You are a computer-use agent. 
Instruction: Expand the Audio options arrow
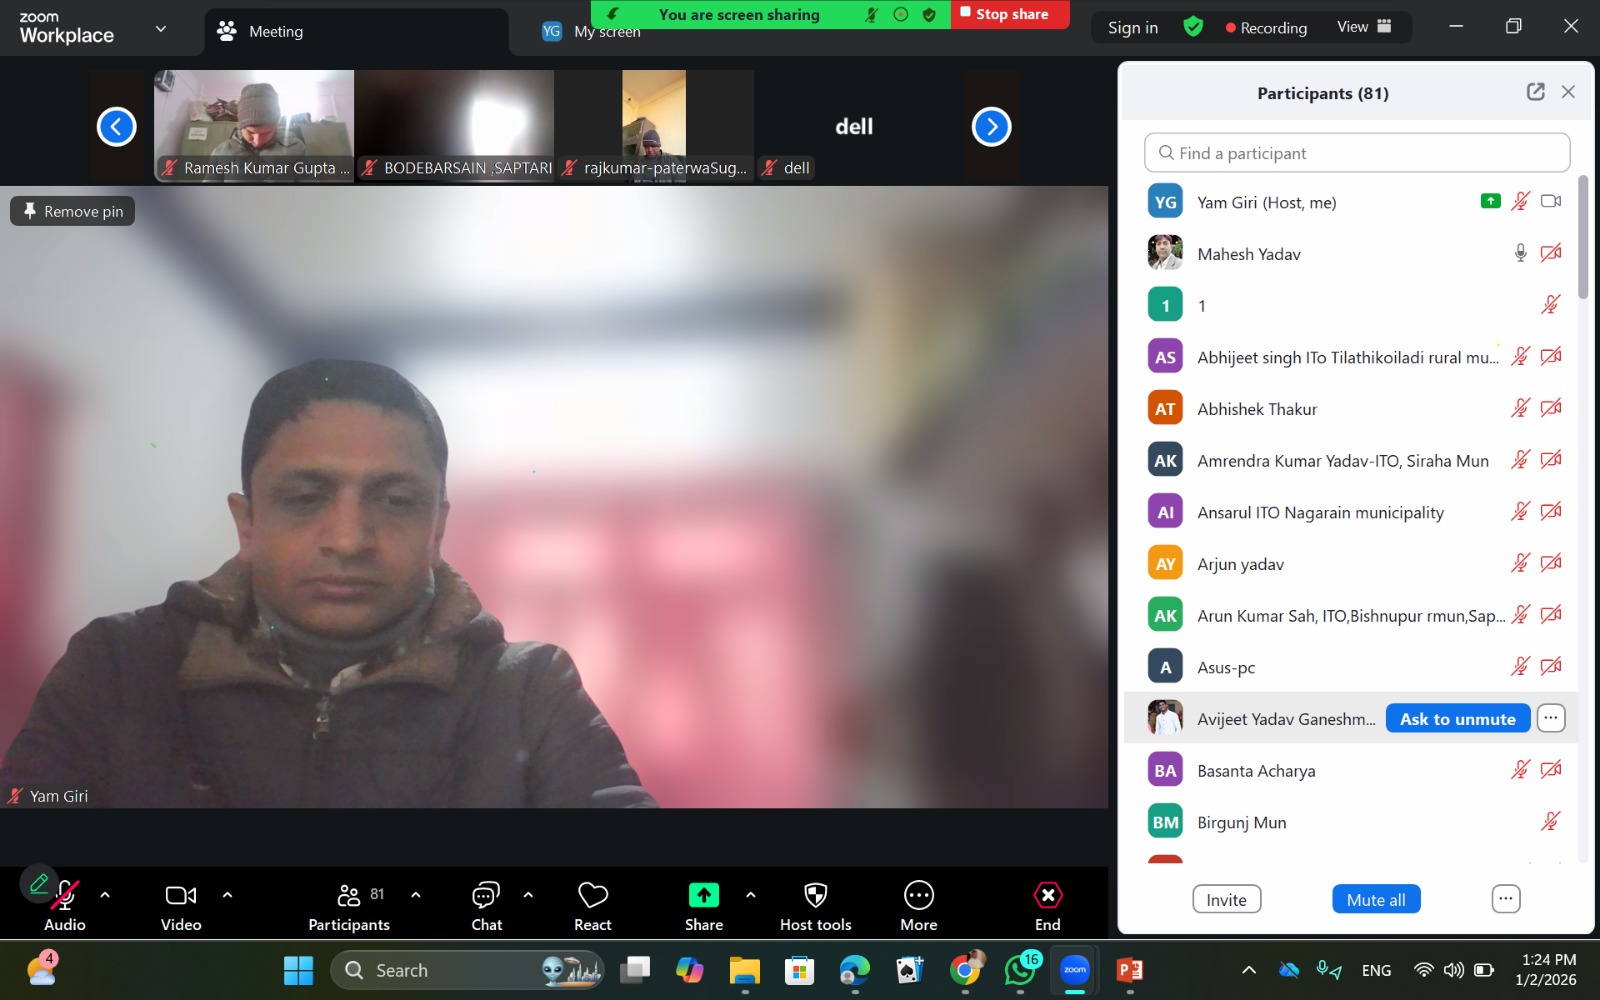coord(105,895)
